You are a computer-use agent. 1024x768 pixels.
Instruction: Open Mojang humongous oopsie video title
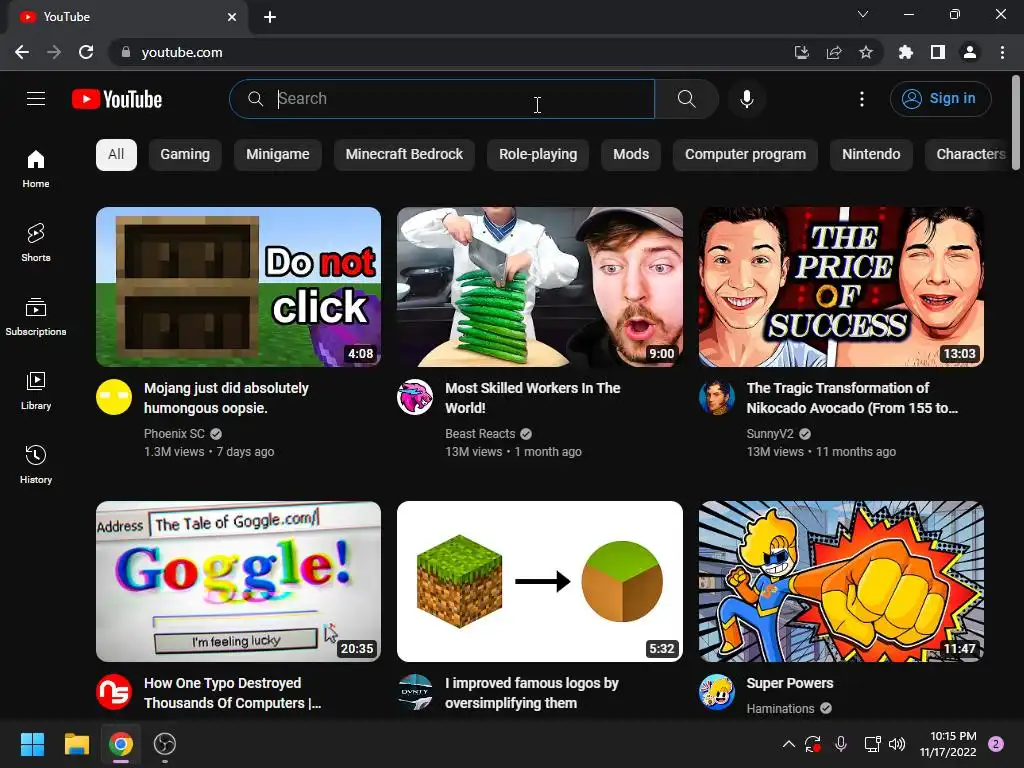click(x=226, y=398)
